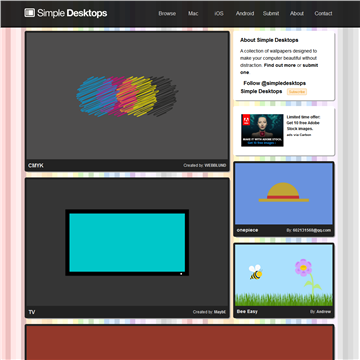This screenshot has height=360, width=360.
Task: Click the Simple Desktops logo icon
Action: point(29,13)
